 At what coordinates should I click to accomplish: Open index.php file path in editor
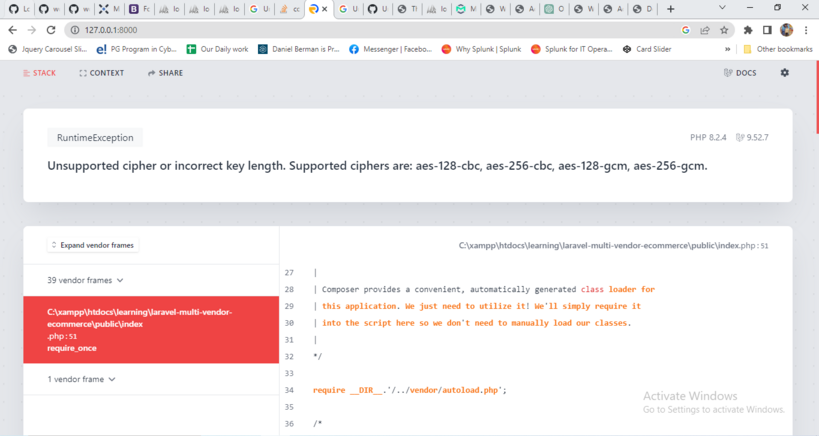point(612,245)
